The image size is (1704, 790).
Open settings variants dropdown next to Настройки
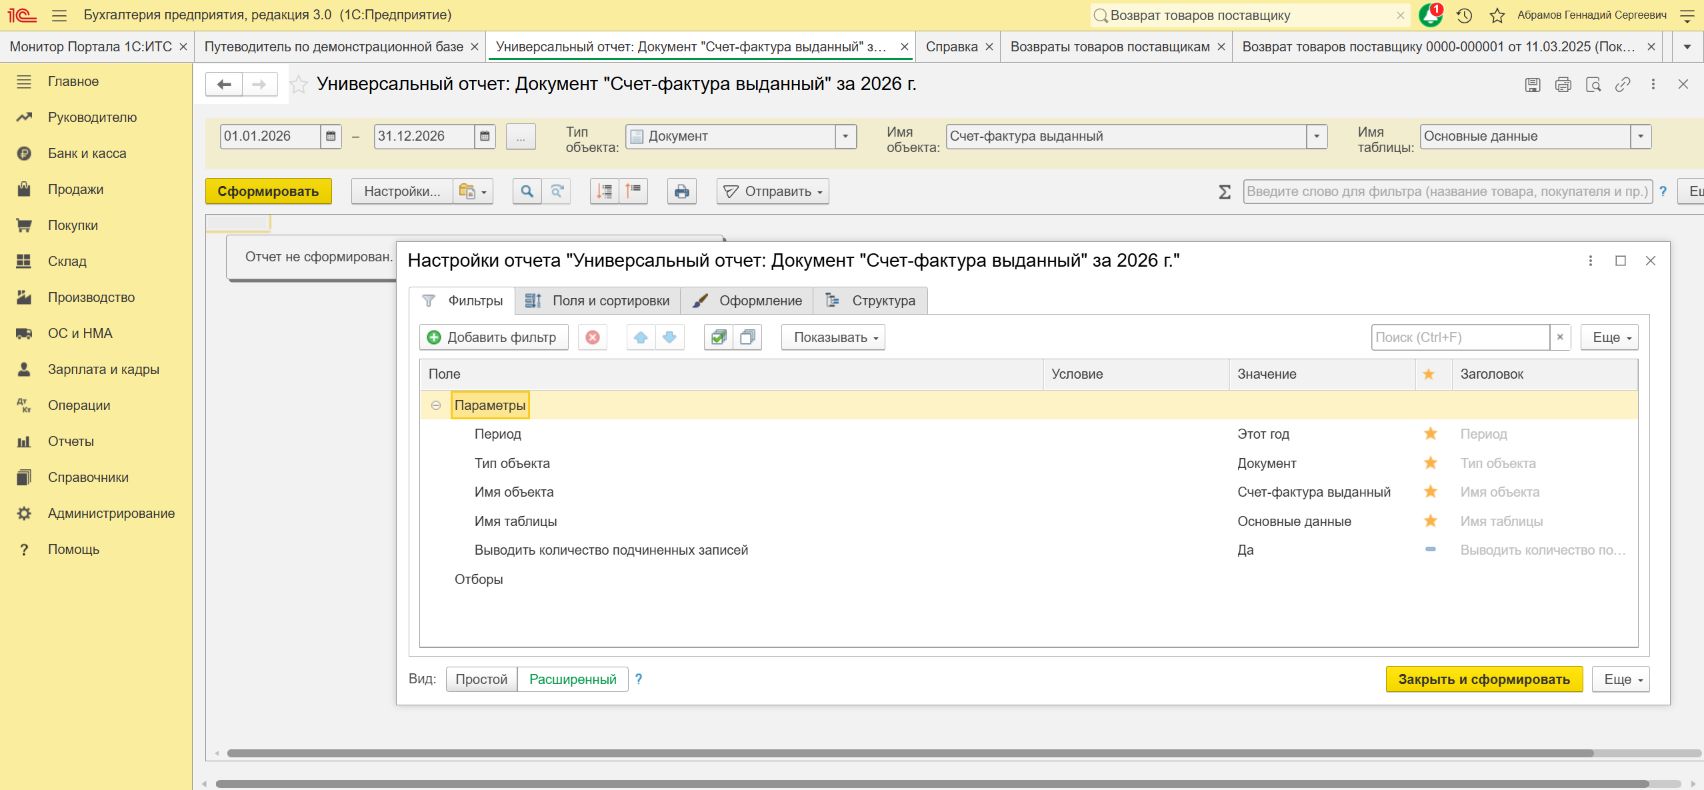[x=473, y=191]
